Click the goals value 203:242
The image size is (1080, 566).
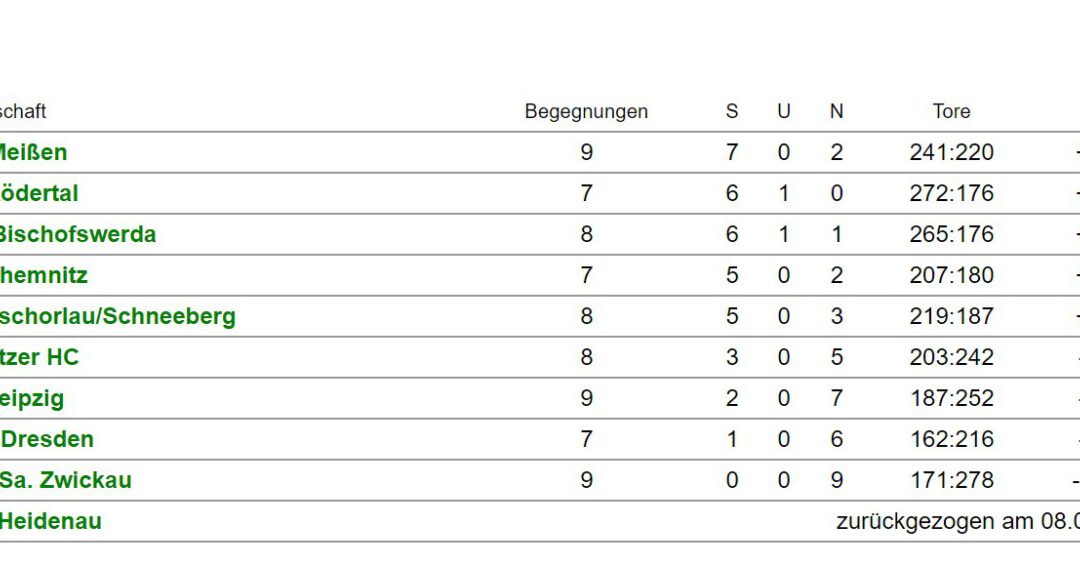pos(951,357)
